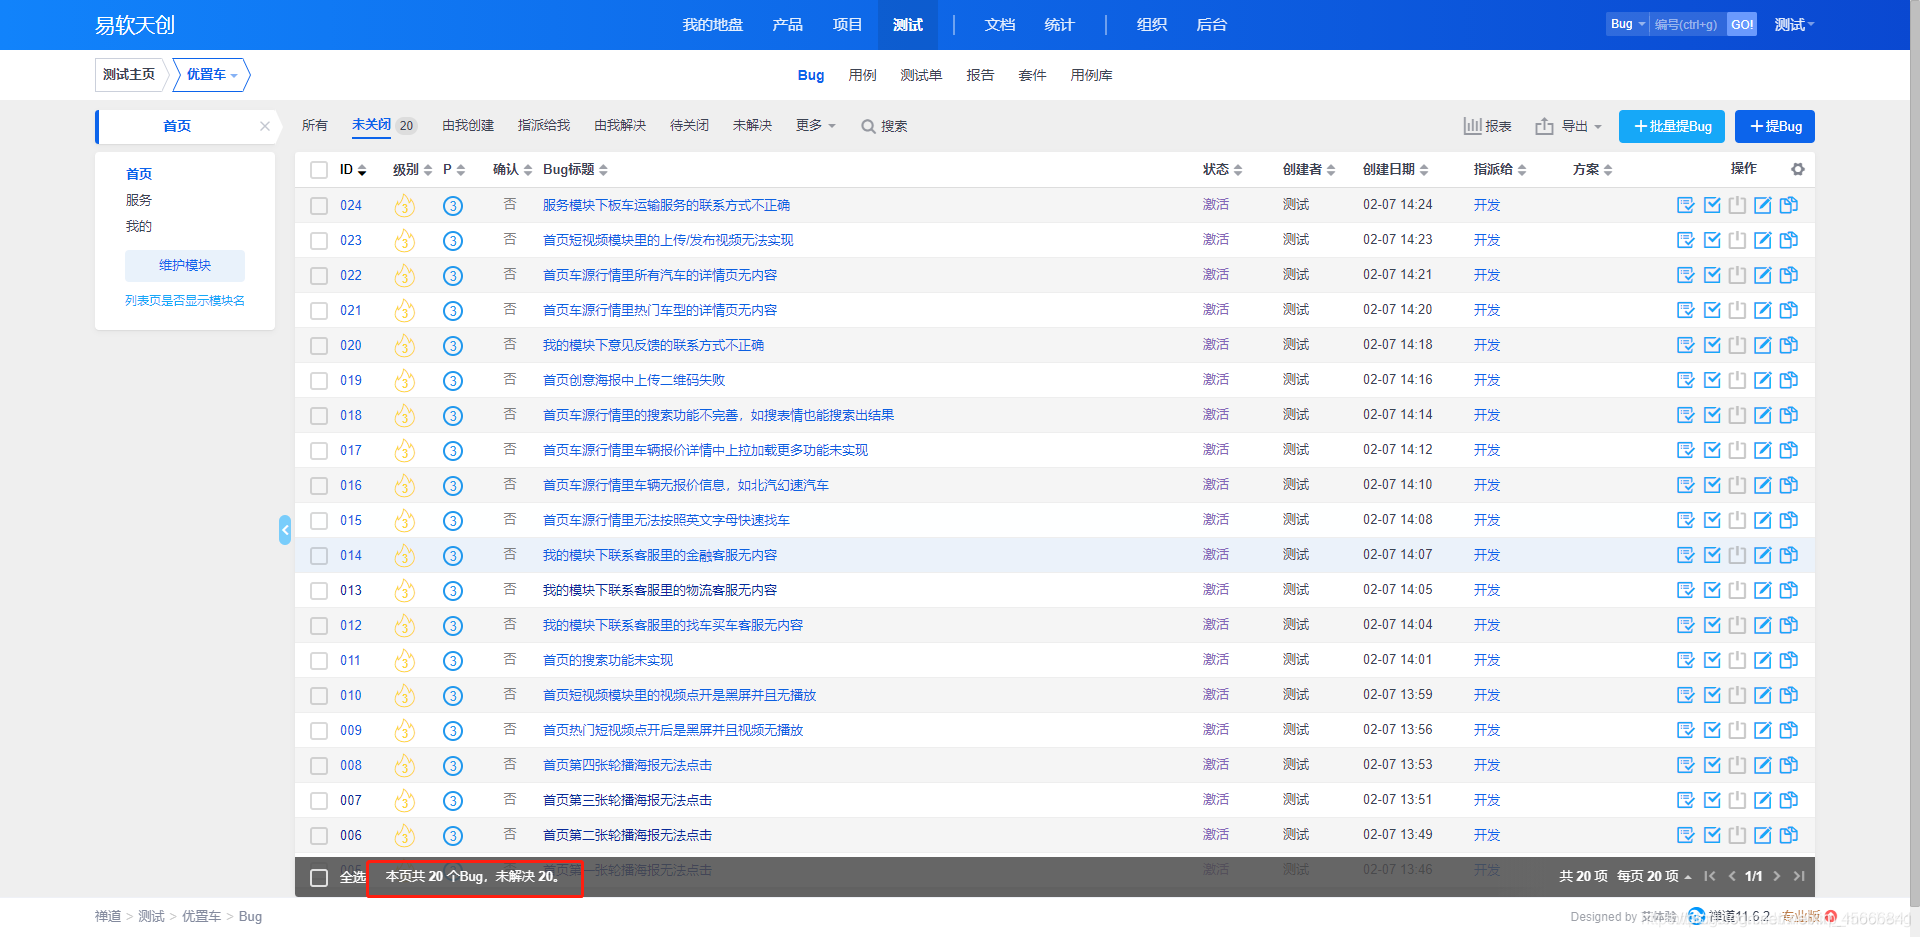Toggle the 全选 select-all checkbox in footer
This screenshot has width=1920, height=937.
click(319, 878)
